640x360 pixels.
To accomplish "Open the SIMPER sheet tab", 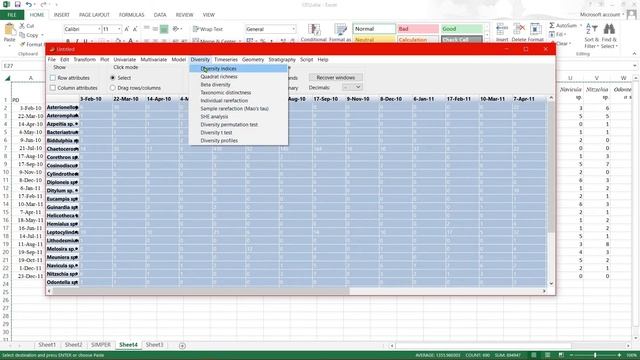I will [100, 345].
